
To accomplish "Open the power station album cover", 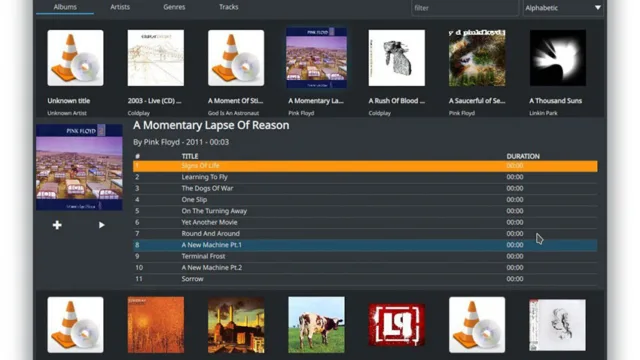I will [236, 325].
